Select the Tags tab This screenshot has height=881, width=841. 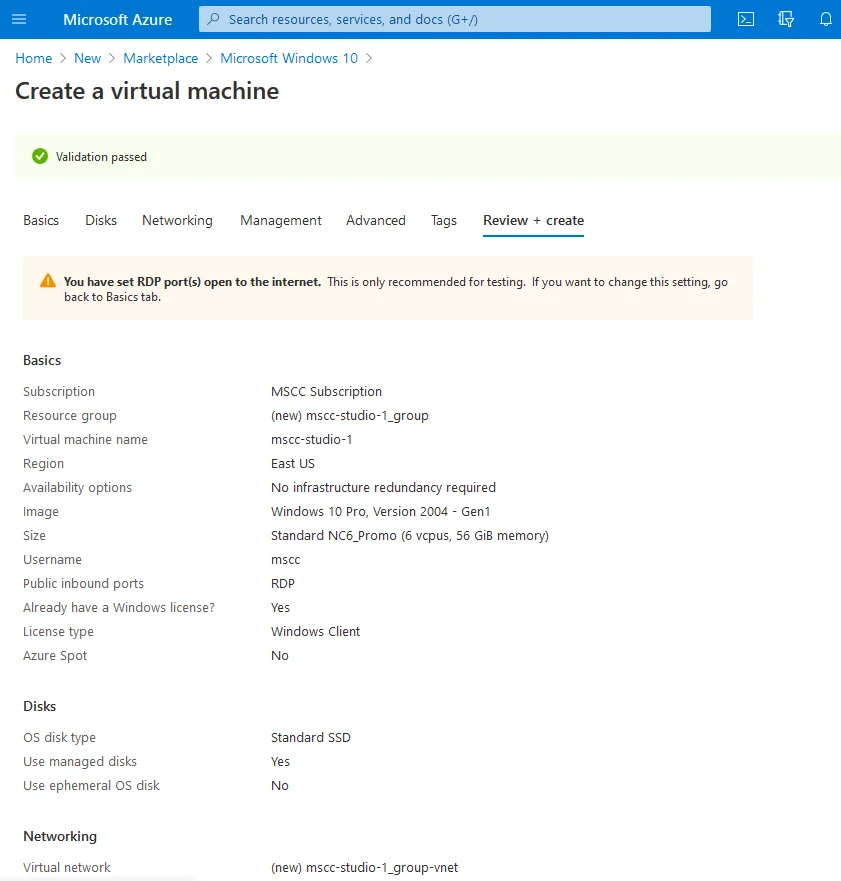click(444, 220)
